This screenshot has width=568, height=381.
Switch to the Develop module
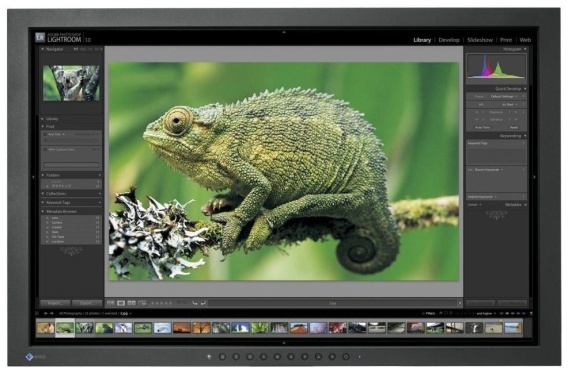coord(449,40)
